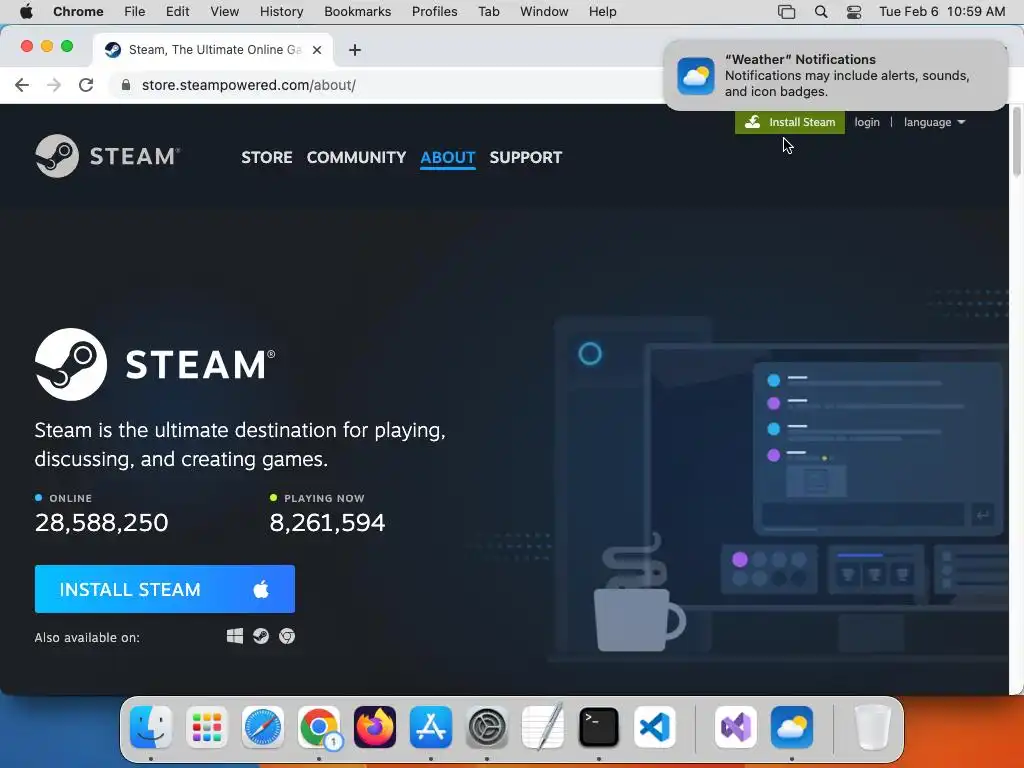Expand the language dropdown

pos(934,122)
